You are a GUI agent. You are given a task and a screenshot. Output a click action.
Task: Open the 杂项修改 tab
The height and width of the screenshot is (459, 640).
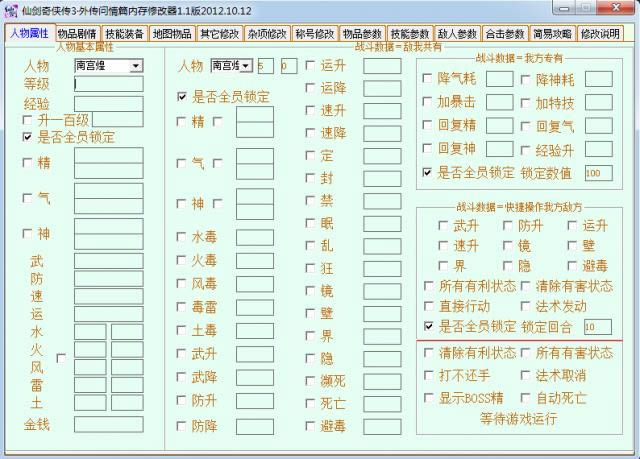pos(267,34)
